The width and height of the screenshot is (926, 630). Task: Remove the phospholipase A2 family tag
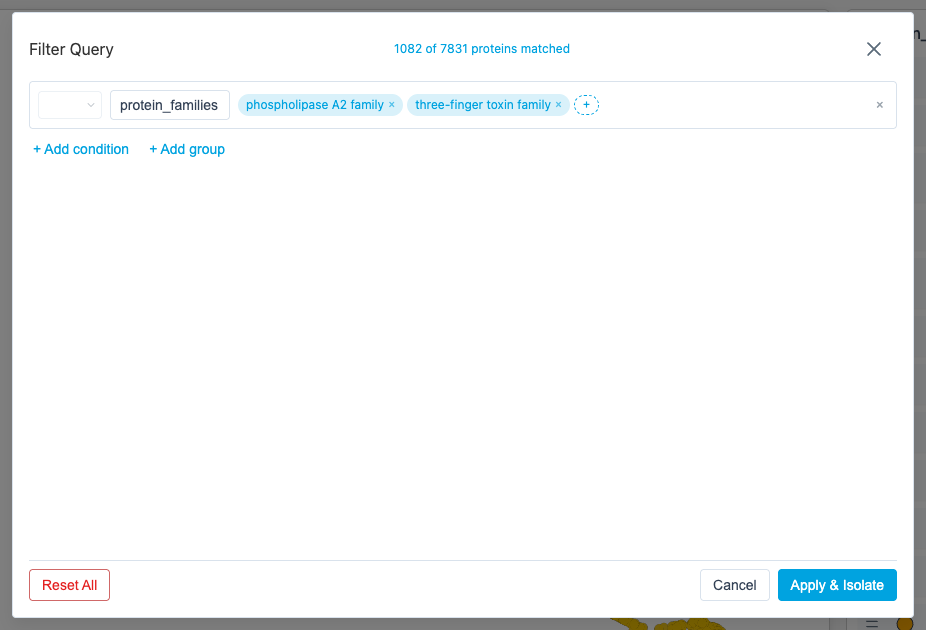pyautogui.click(x=392, y=105)
